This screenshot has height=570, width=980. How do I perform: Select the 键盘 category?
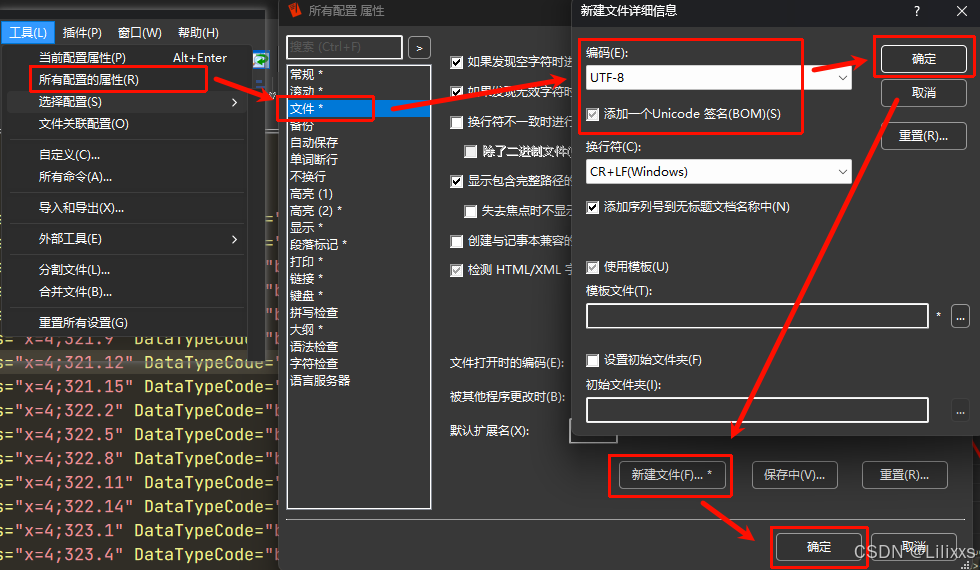point(359,296)
